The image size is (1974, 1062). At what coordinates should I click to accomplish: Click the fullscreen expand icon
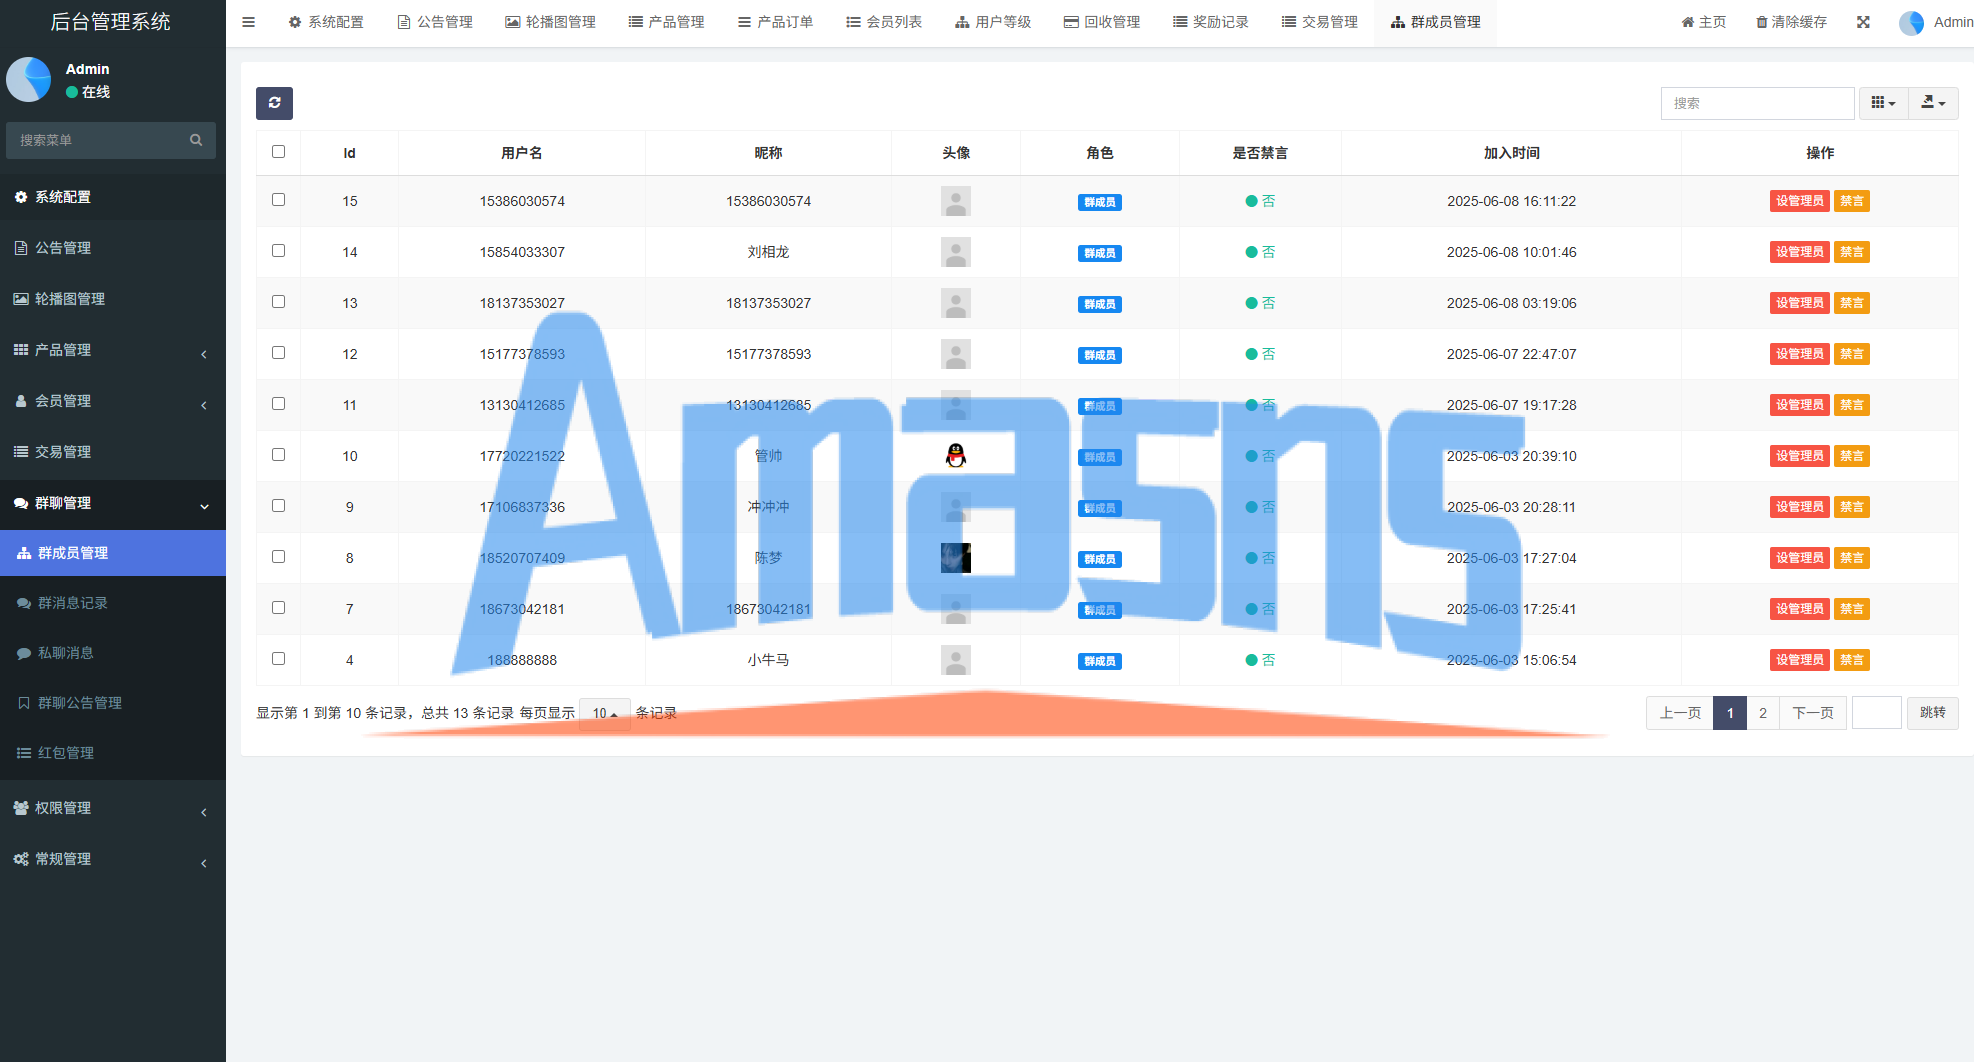point(1863,22)
